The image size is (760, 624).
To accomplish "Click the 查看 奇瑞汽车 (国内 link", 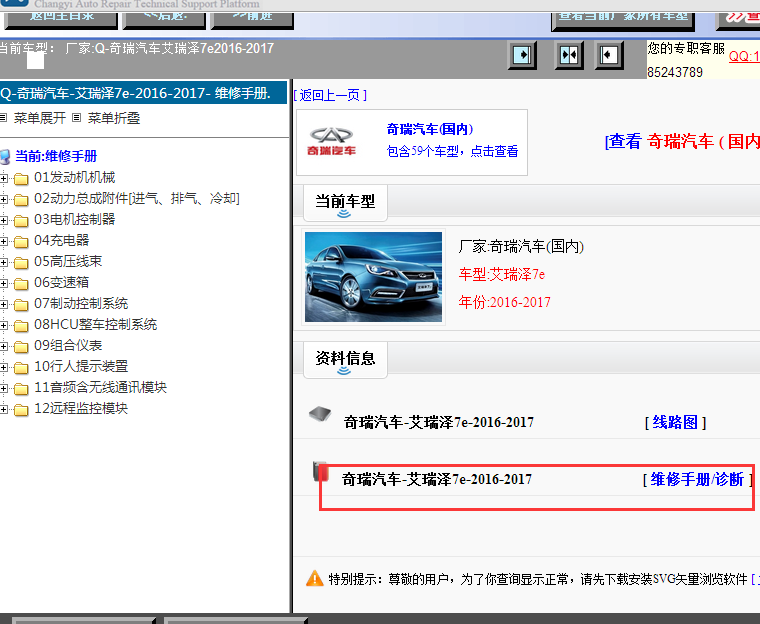I will 682,141.
